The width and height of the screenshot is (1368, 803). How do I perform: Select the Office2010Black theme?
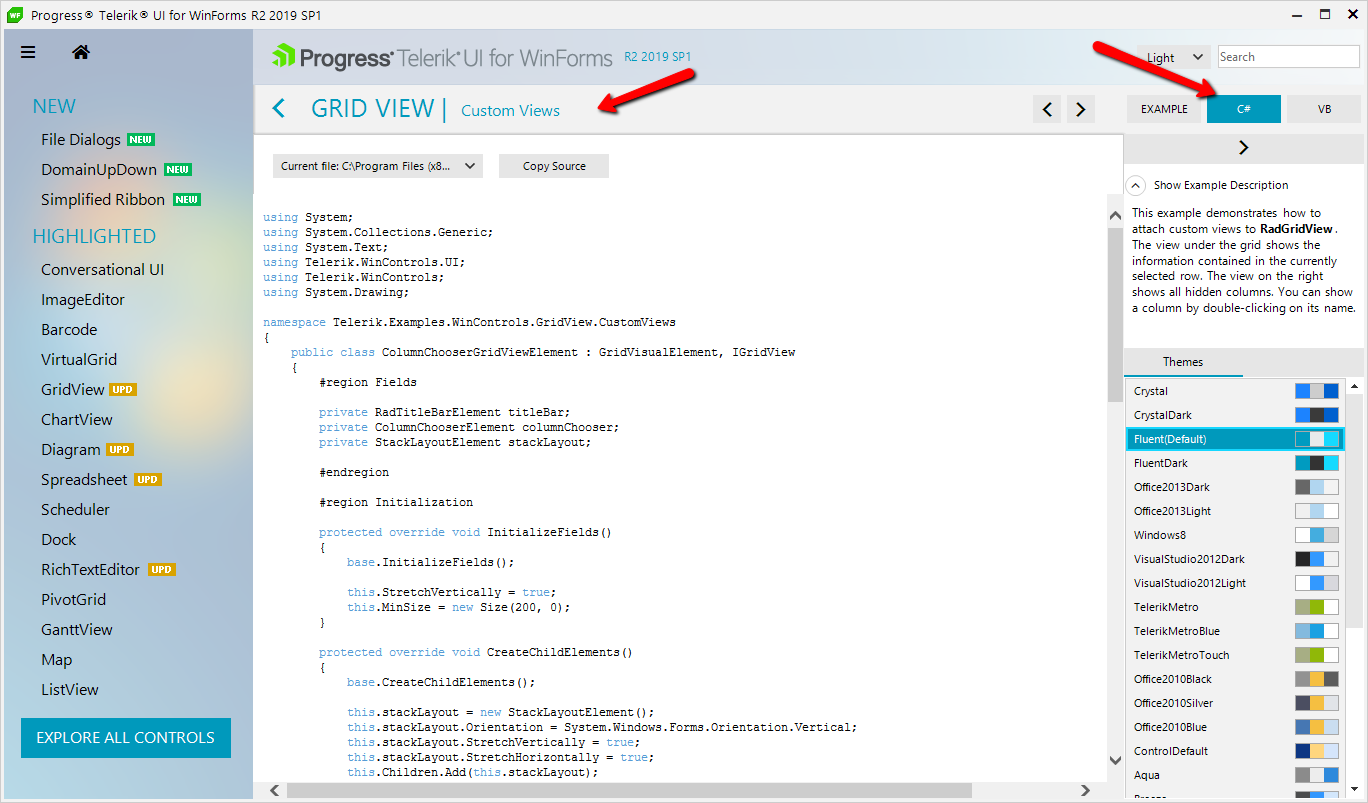(x=1236, y=679)
